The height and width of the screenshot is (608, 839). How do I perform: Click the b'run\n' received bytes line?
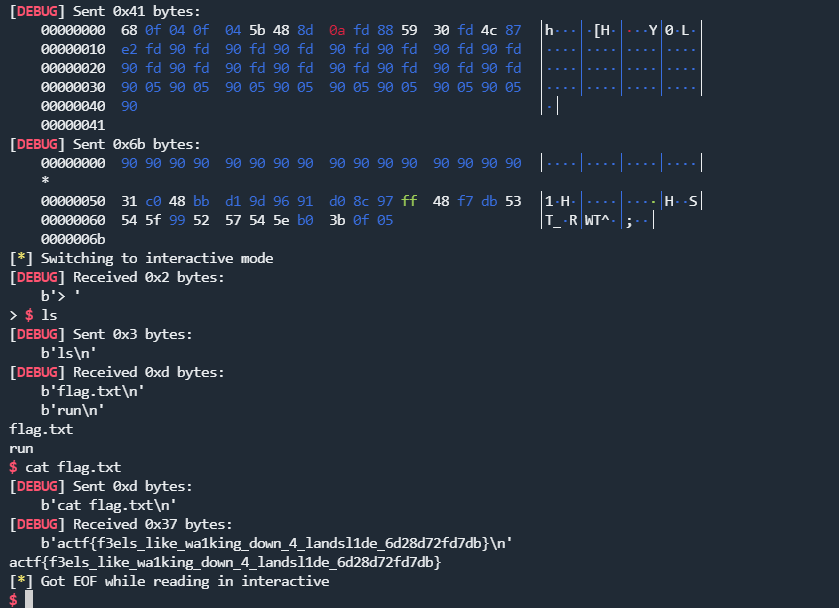72,410
